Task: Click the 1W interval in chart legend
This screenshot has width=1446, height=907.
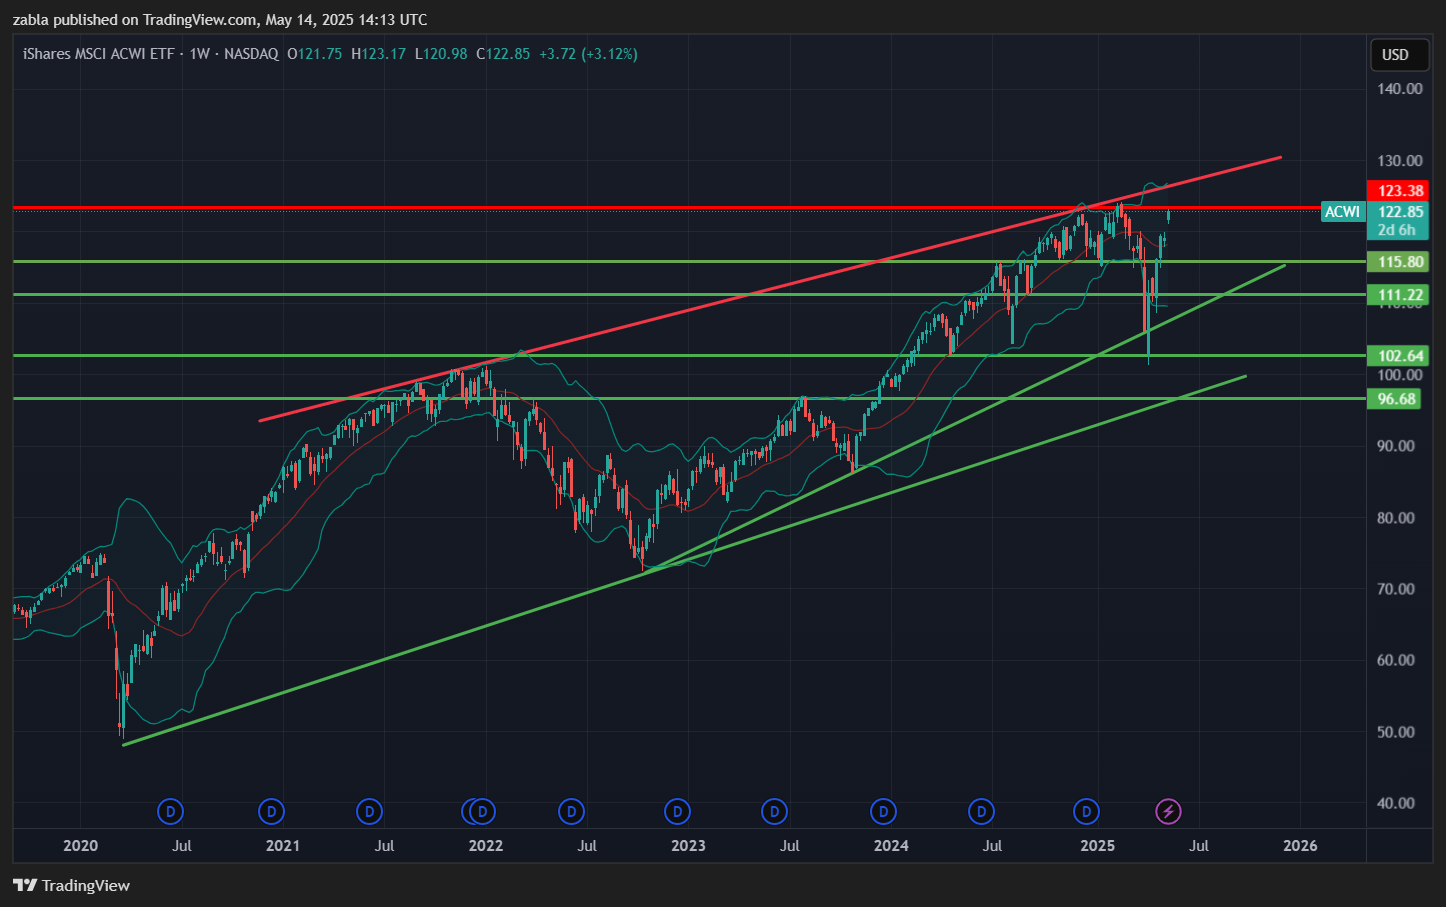Action: click(x=200, y=54)
